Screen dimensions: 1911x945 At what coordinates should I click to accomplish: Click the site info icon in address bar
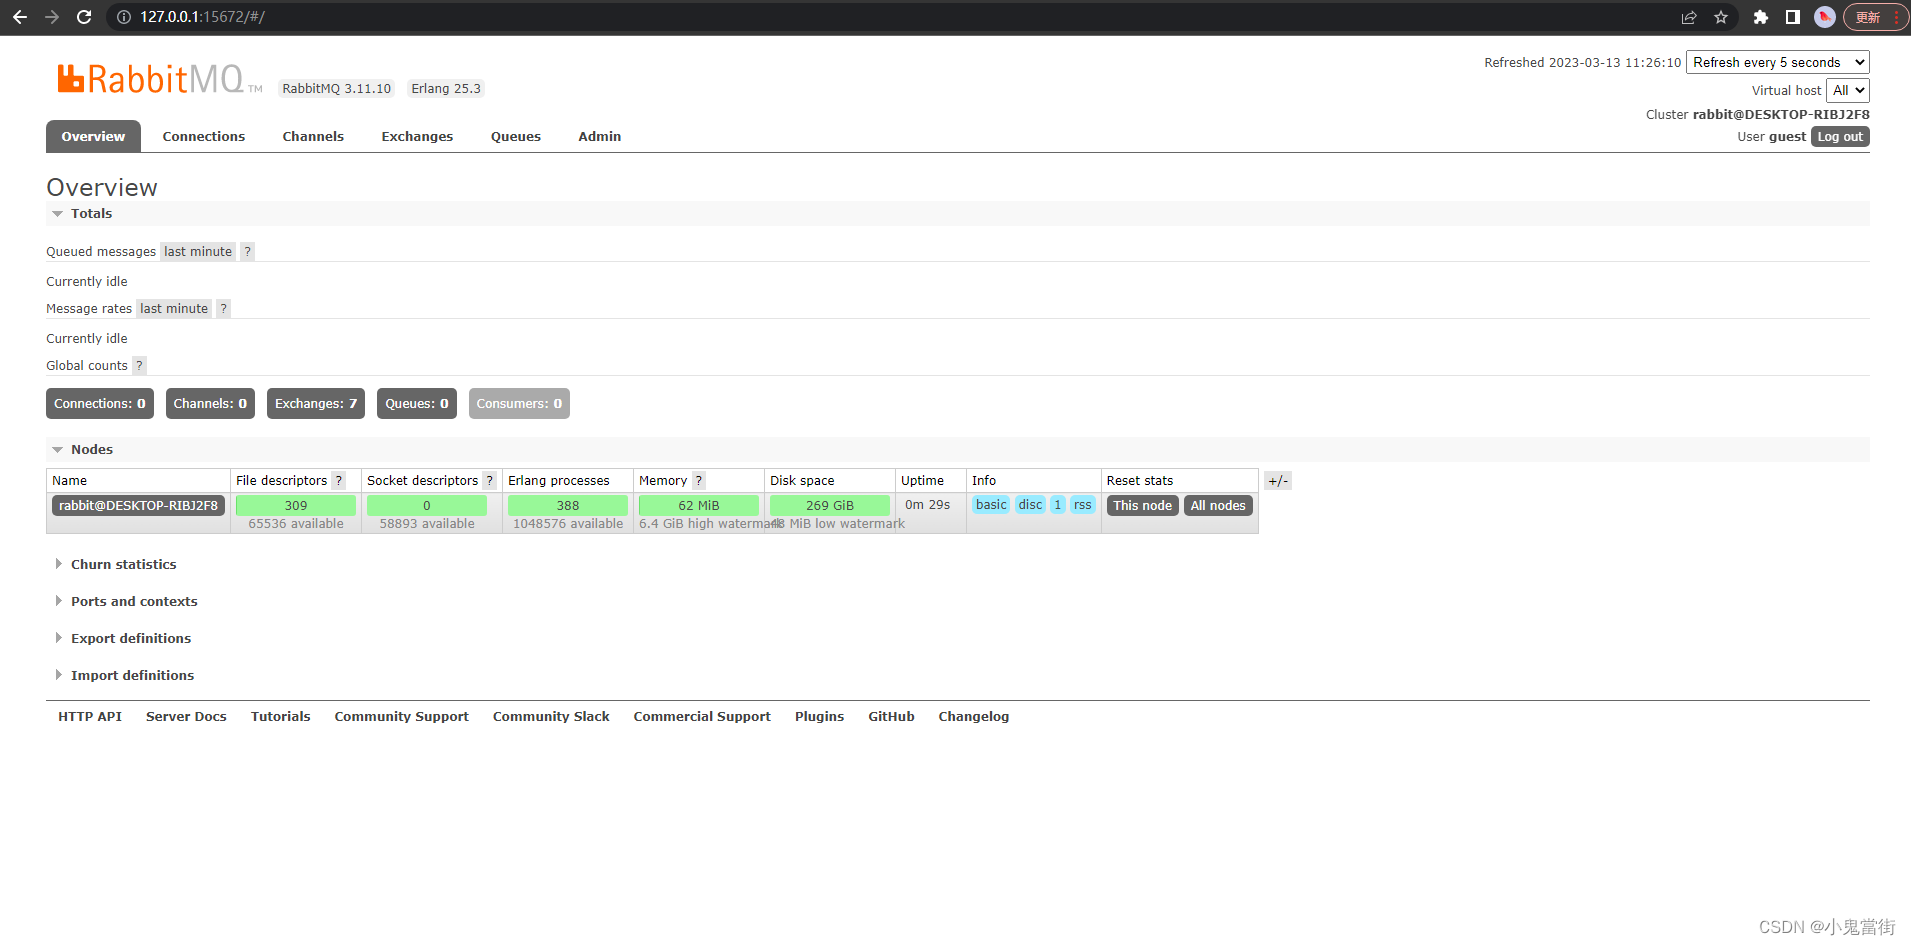coord(124,17)
